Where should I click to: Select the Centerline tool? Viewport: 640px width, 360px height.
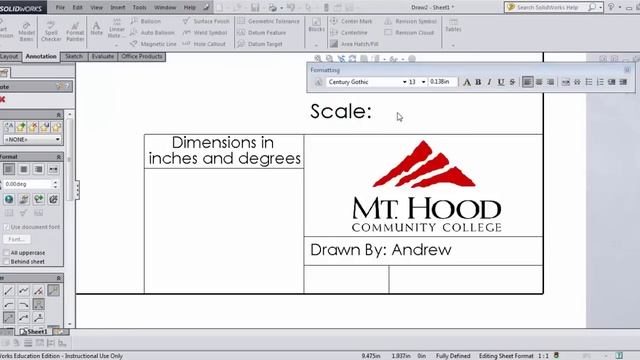(x=349, y=33)
